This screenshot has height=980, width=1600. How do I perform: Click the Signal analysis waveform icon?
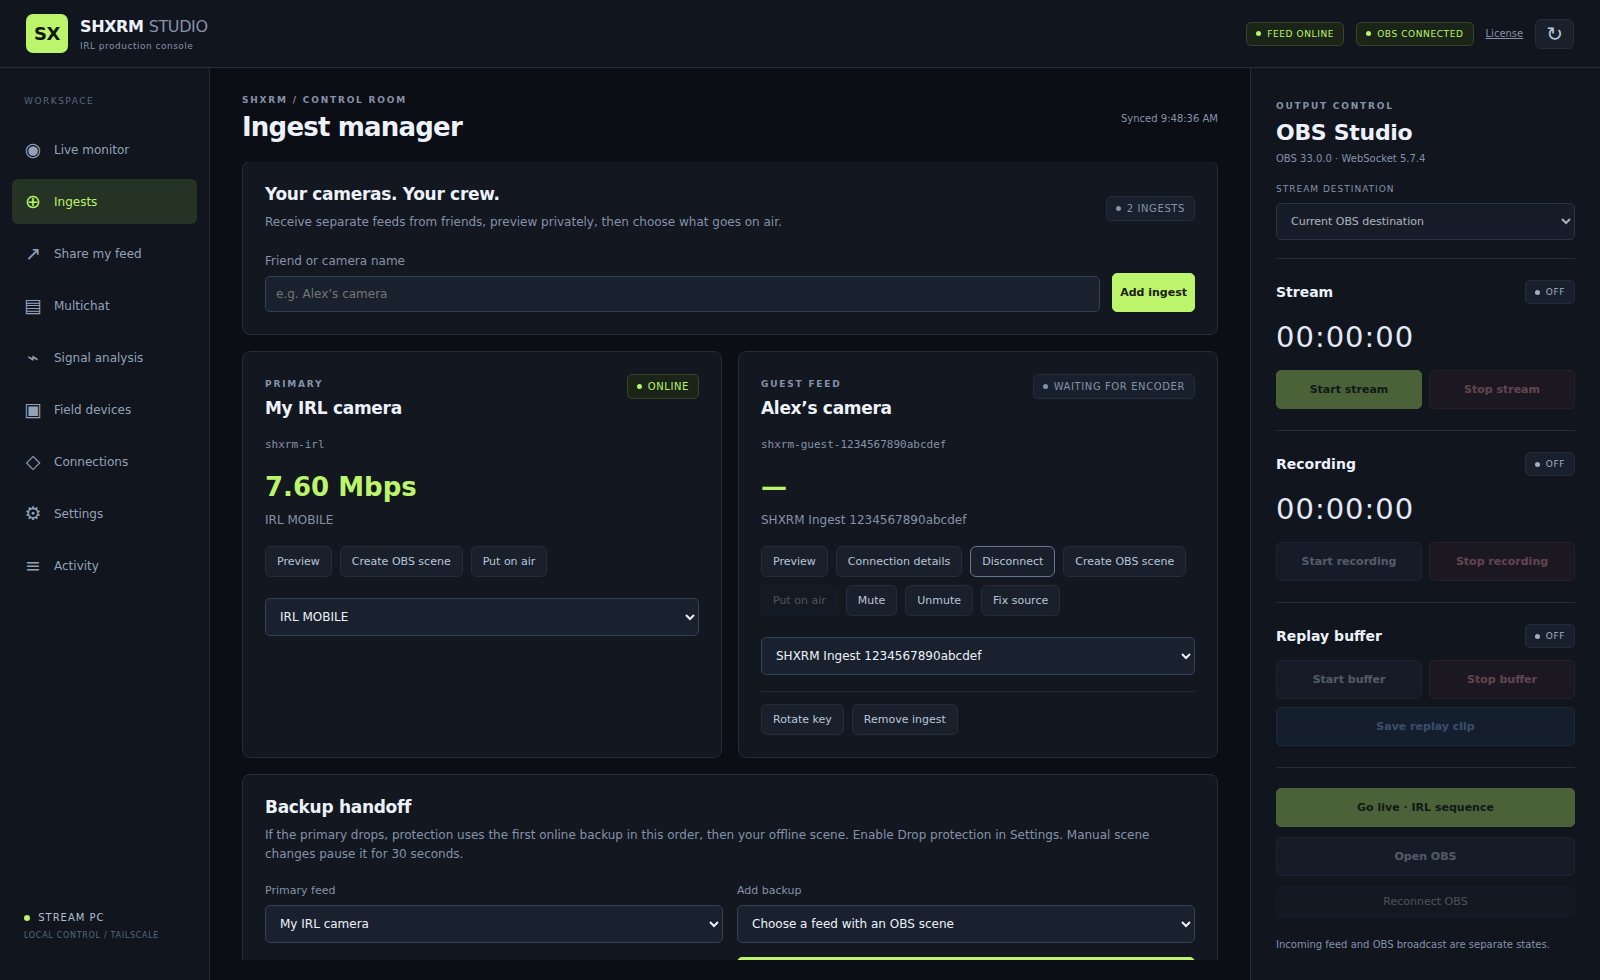pos(33,358)
